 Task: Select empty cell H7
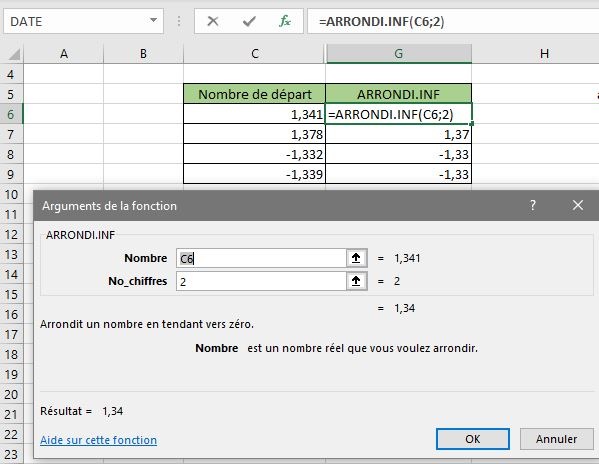pos(535,134)
